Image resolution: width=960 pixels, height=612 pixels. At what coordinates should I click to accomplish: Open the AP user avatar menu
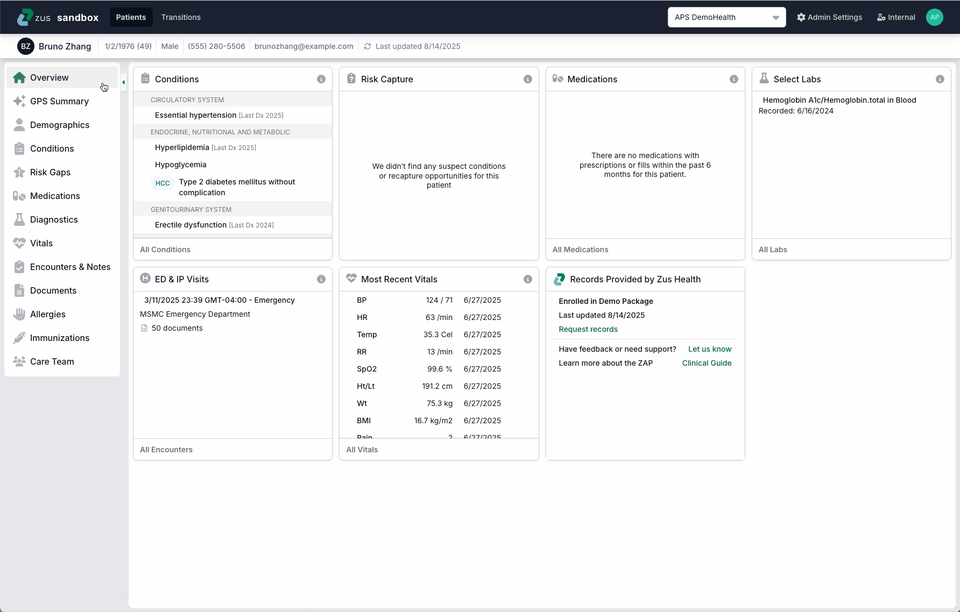pyautogui.click(x=934, y=17)
